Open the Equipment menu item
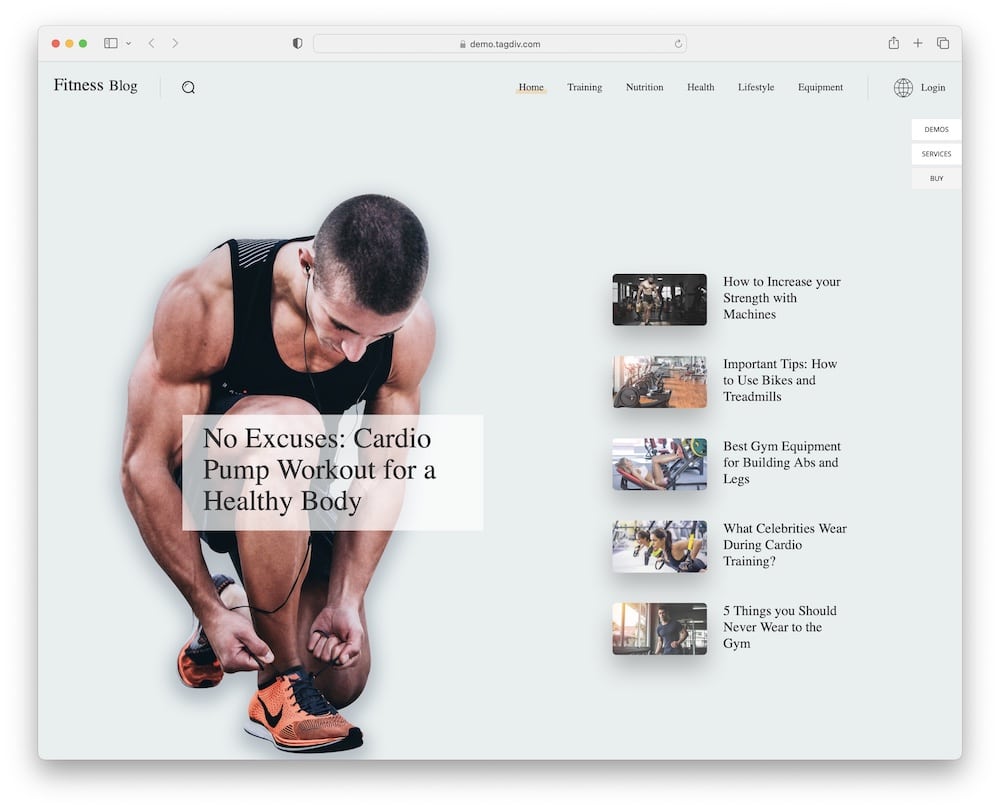Image resolution: width=1000 pixels, height=810 pixels. [820, 87]
